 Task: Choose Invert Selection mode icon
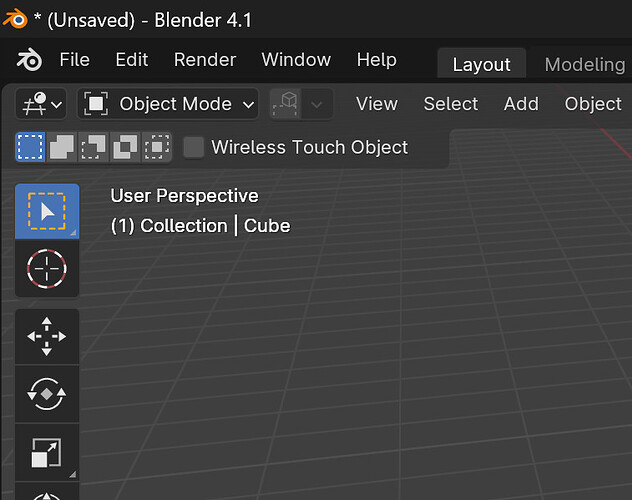[x=125, y=147]
